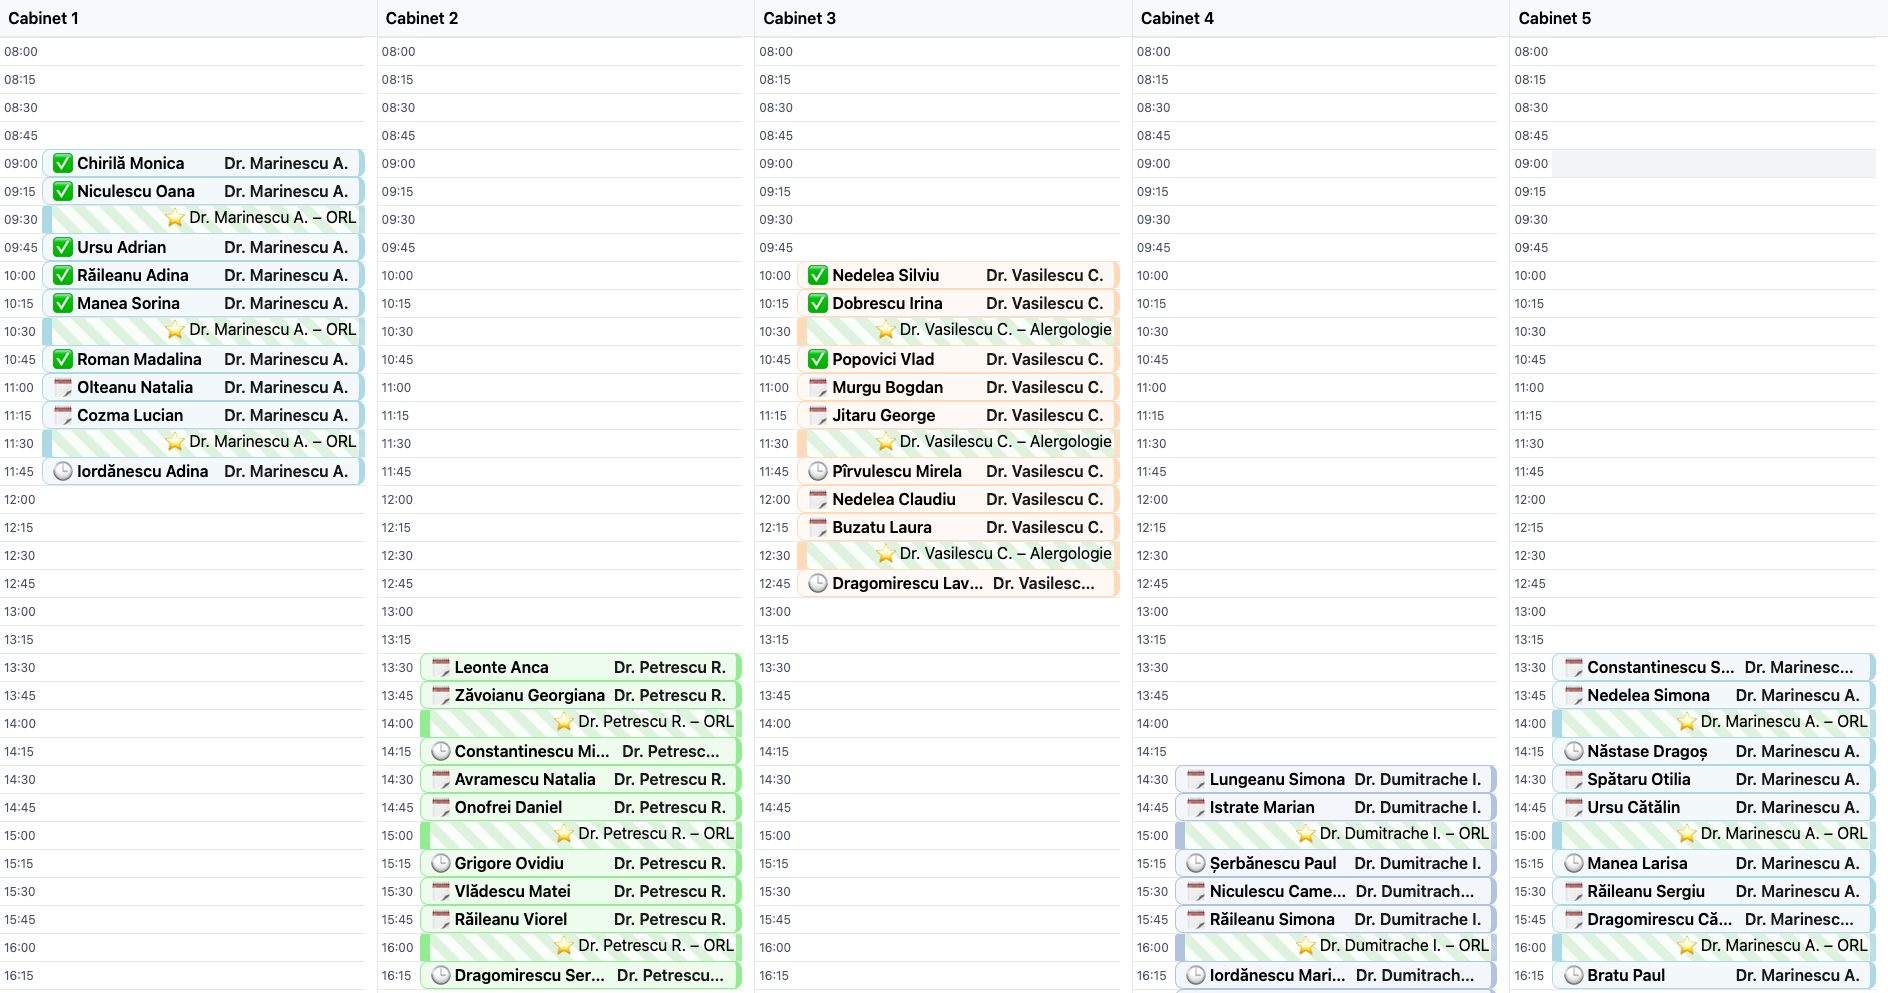Select the green check mark next to Ursu Adrian
1888x993 pixels.
click(63, 247)
